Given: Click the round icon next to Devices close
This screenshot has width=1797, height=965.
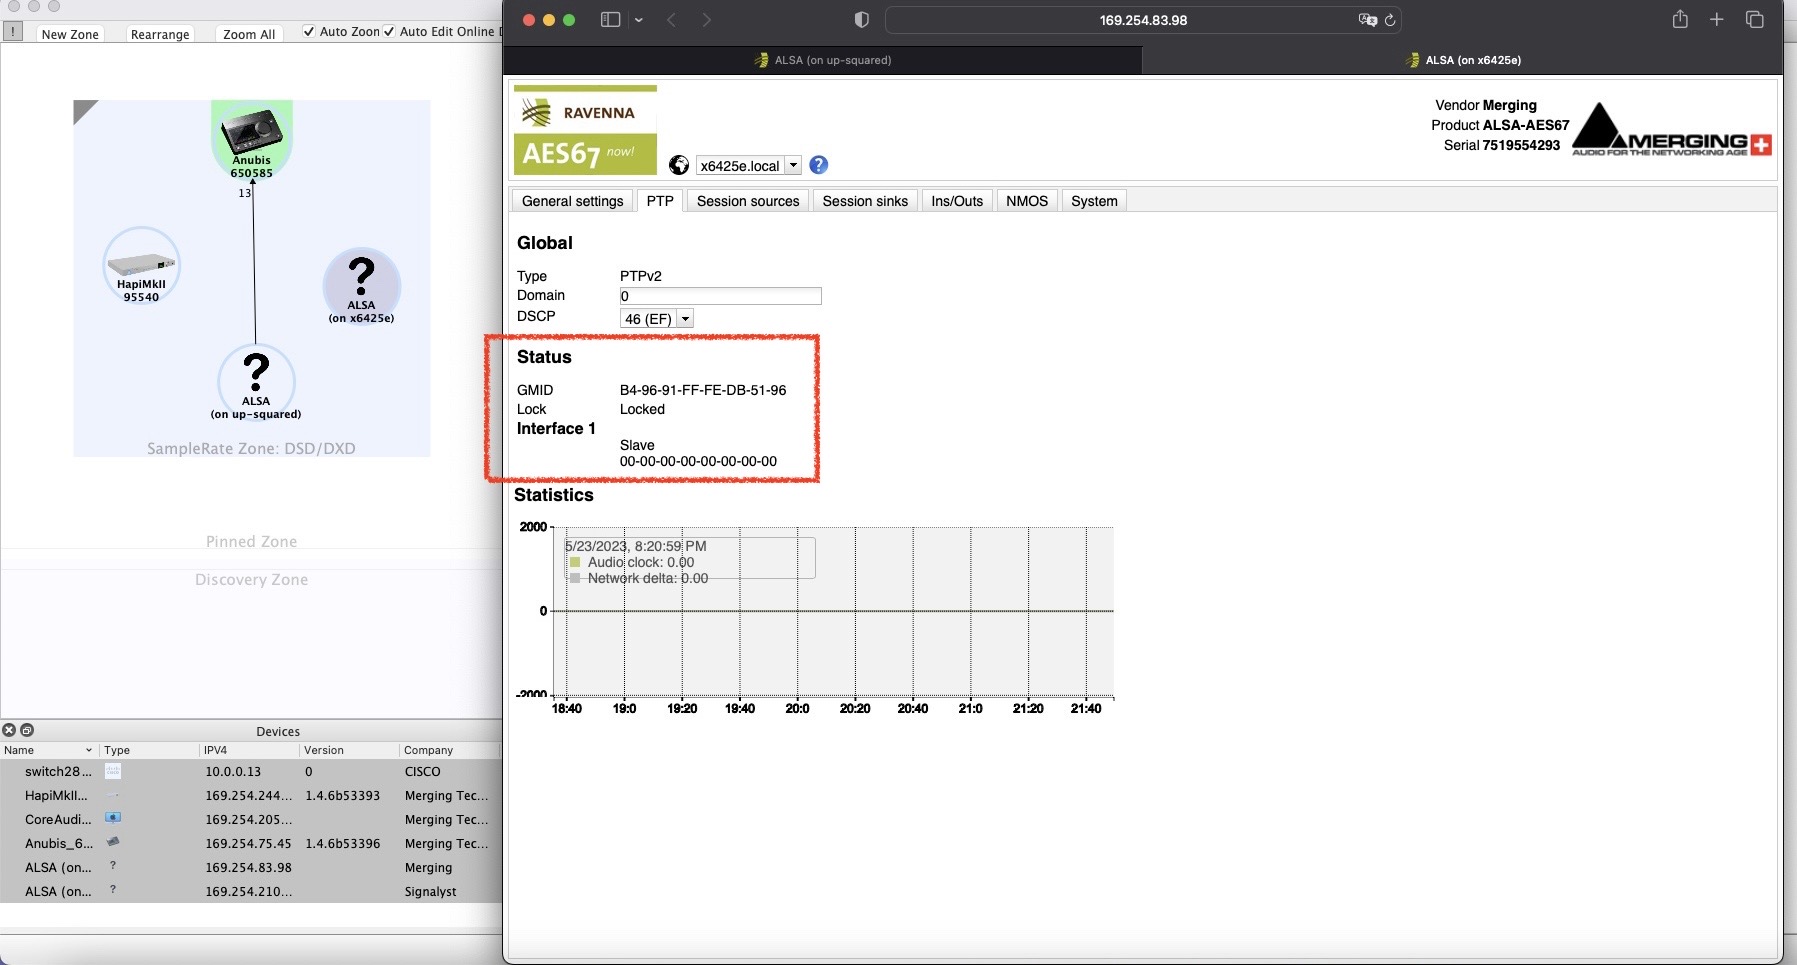Looking at the screenshot, I should 27,730.
